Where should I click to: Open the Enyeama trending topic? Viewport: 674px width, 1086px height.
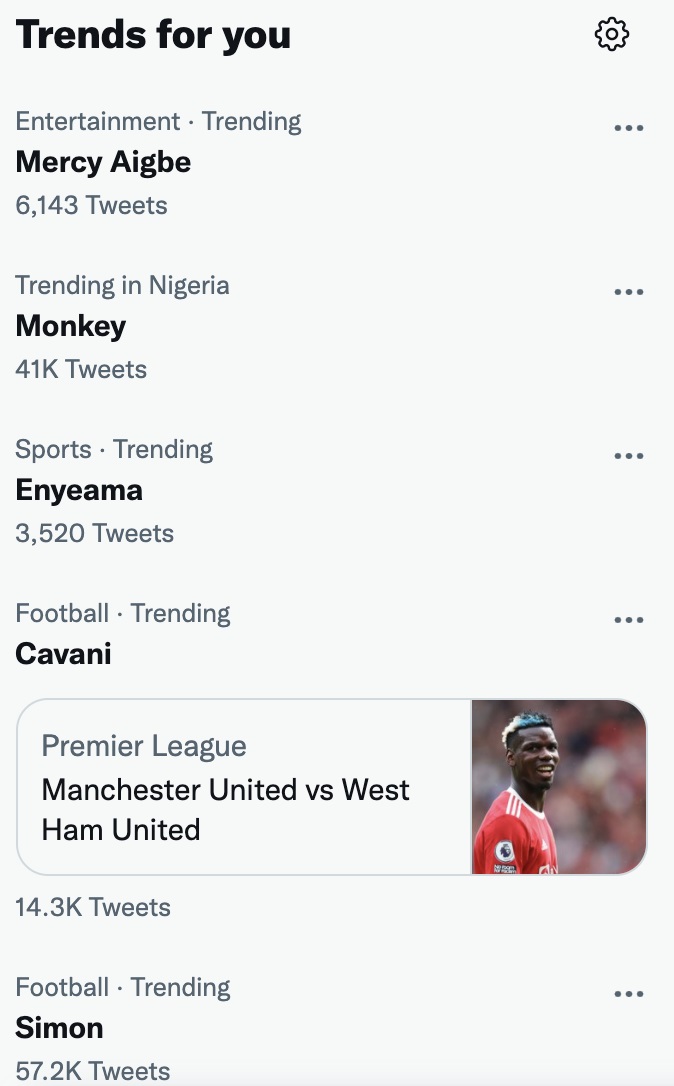[79, 490]
